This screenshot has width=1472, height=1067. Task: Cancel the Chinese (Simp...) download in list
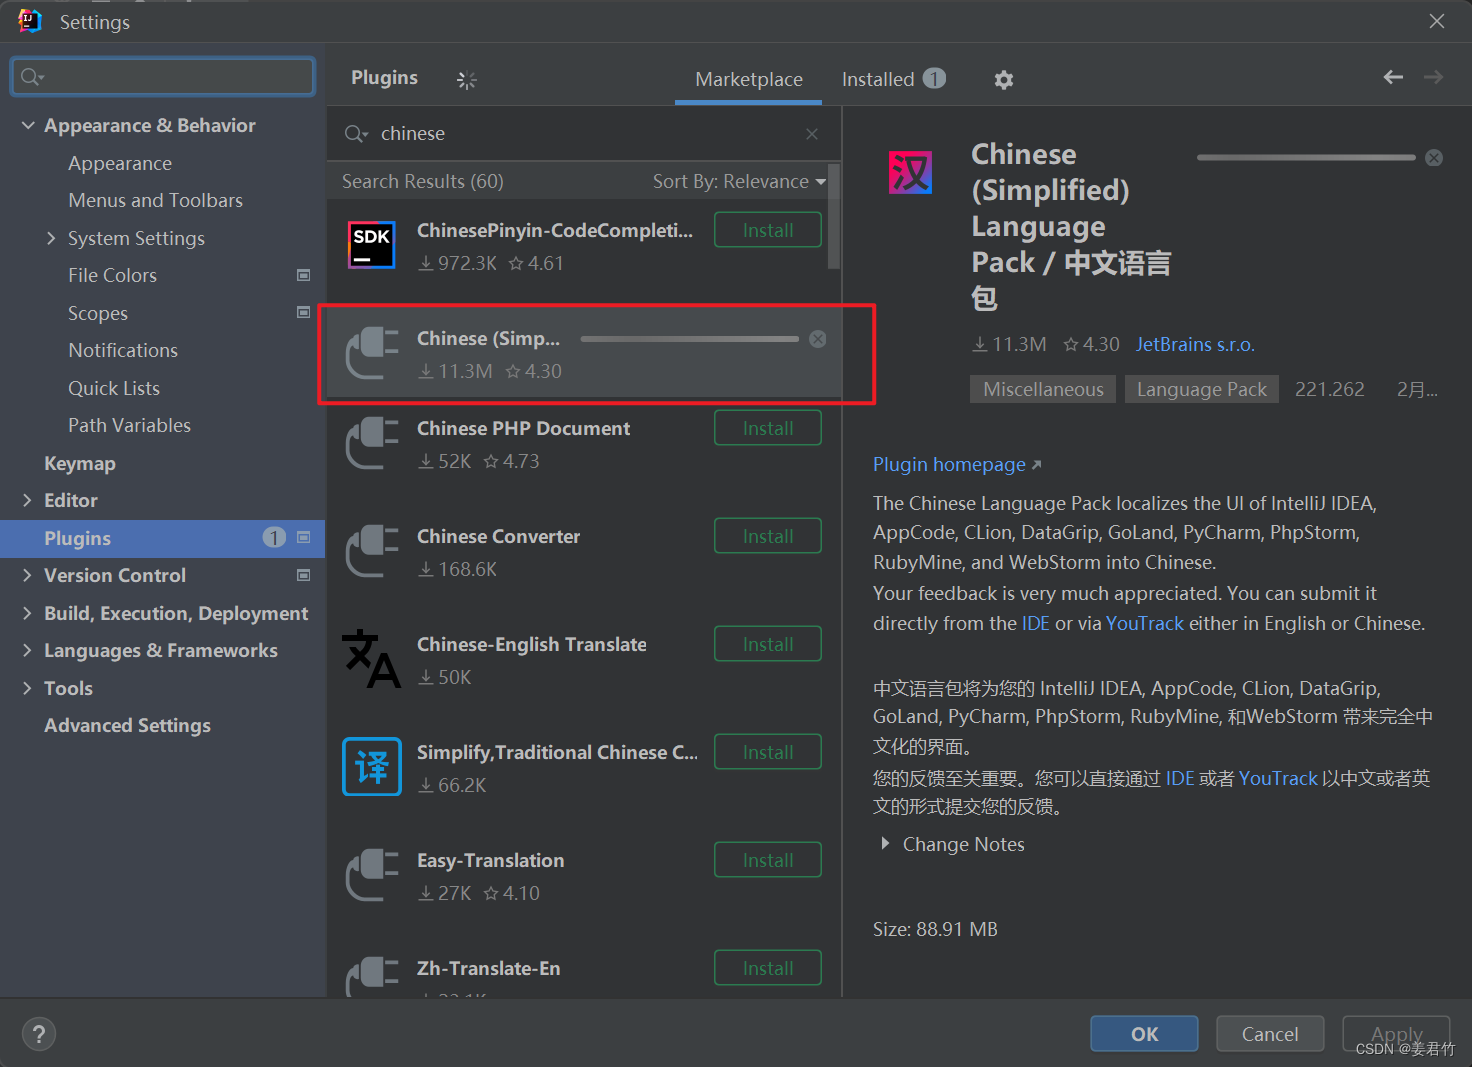click(x=818, y=339)
